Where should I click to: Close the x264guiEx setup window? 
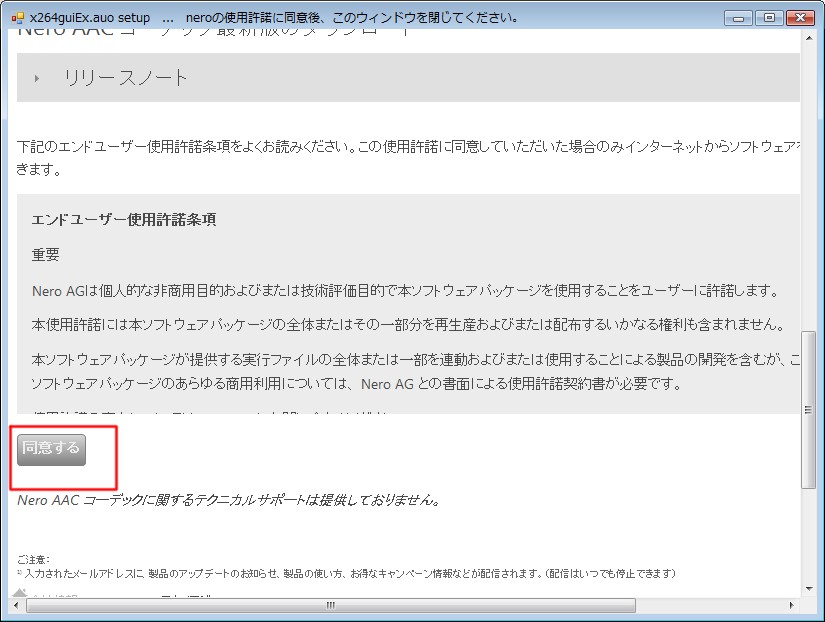799,17
